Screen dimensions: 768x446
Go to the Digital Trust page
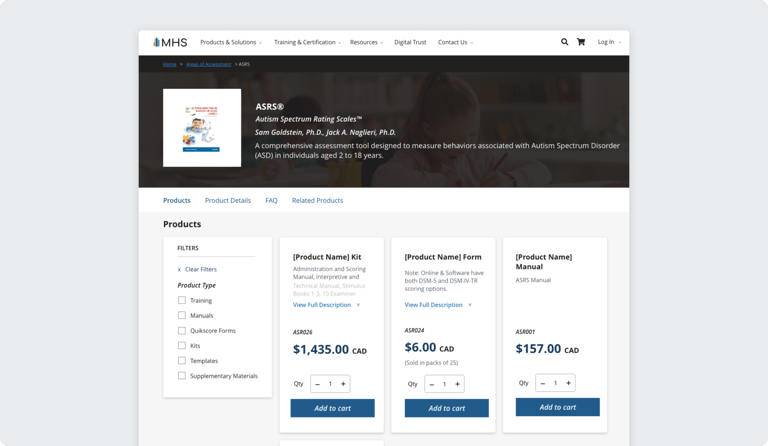point(410,43)
